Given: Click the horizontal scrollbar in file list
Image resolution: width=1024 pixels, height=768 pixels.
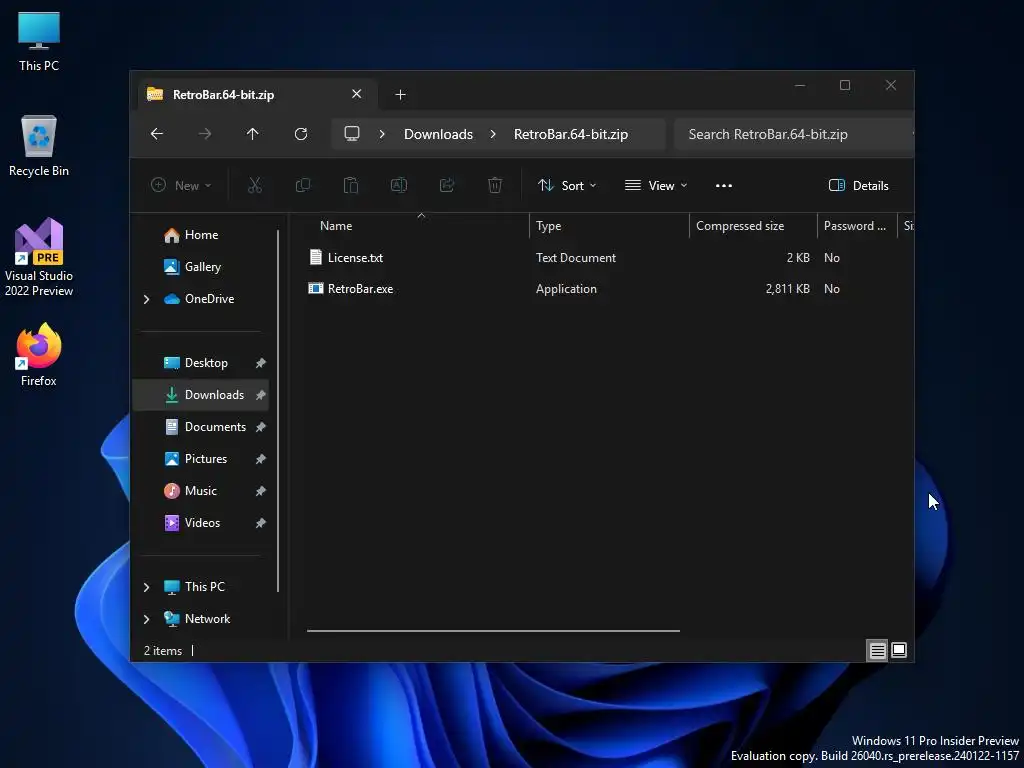Looking at the screenshot, I should coord(493,631).
